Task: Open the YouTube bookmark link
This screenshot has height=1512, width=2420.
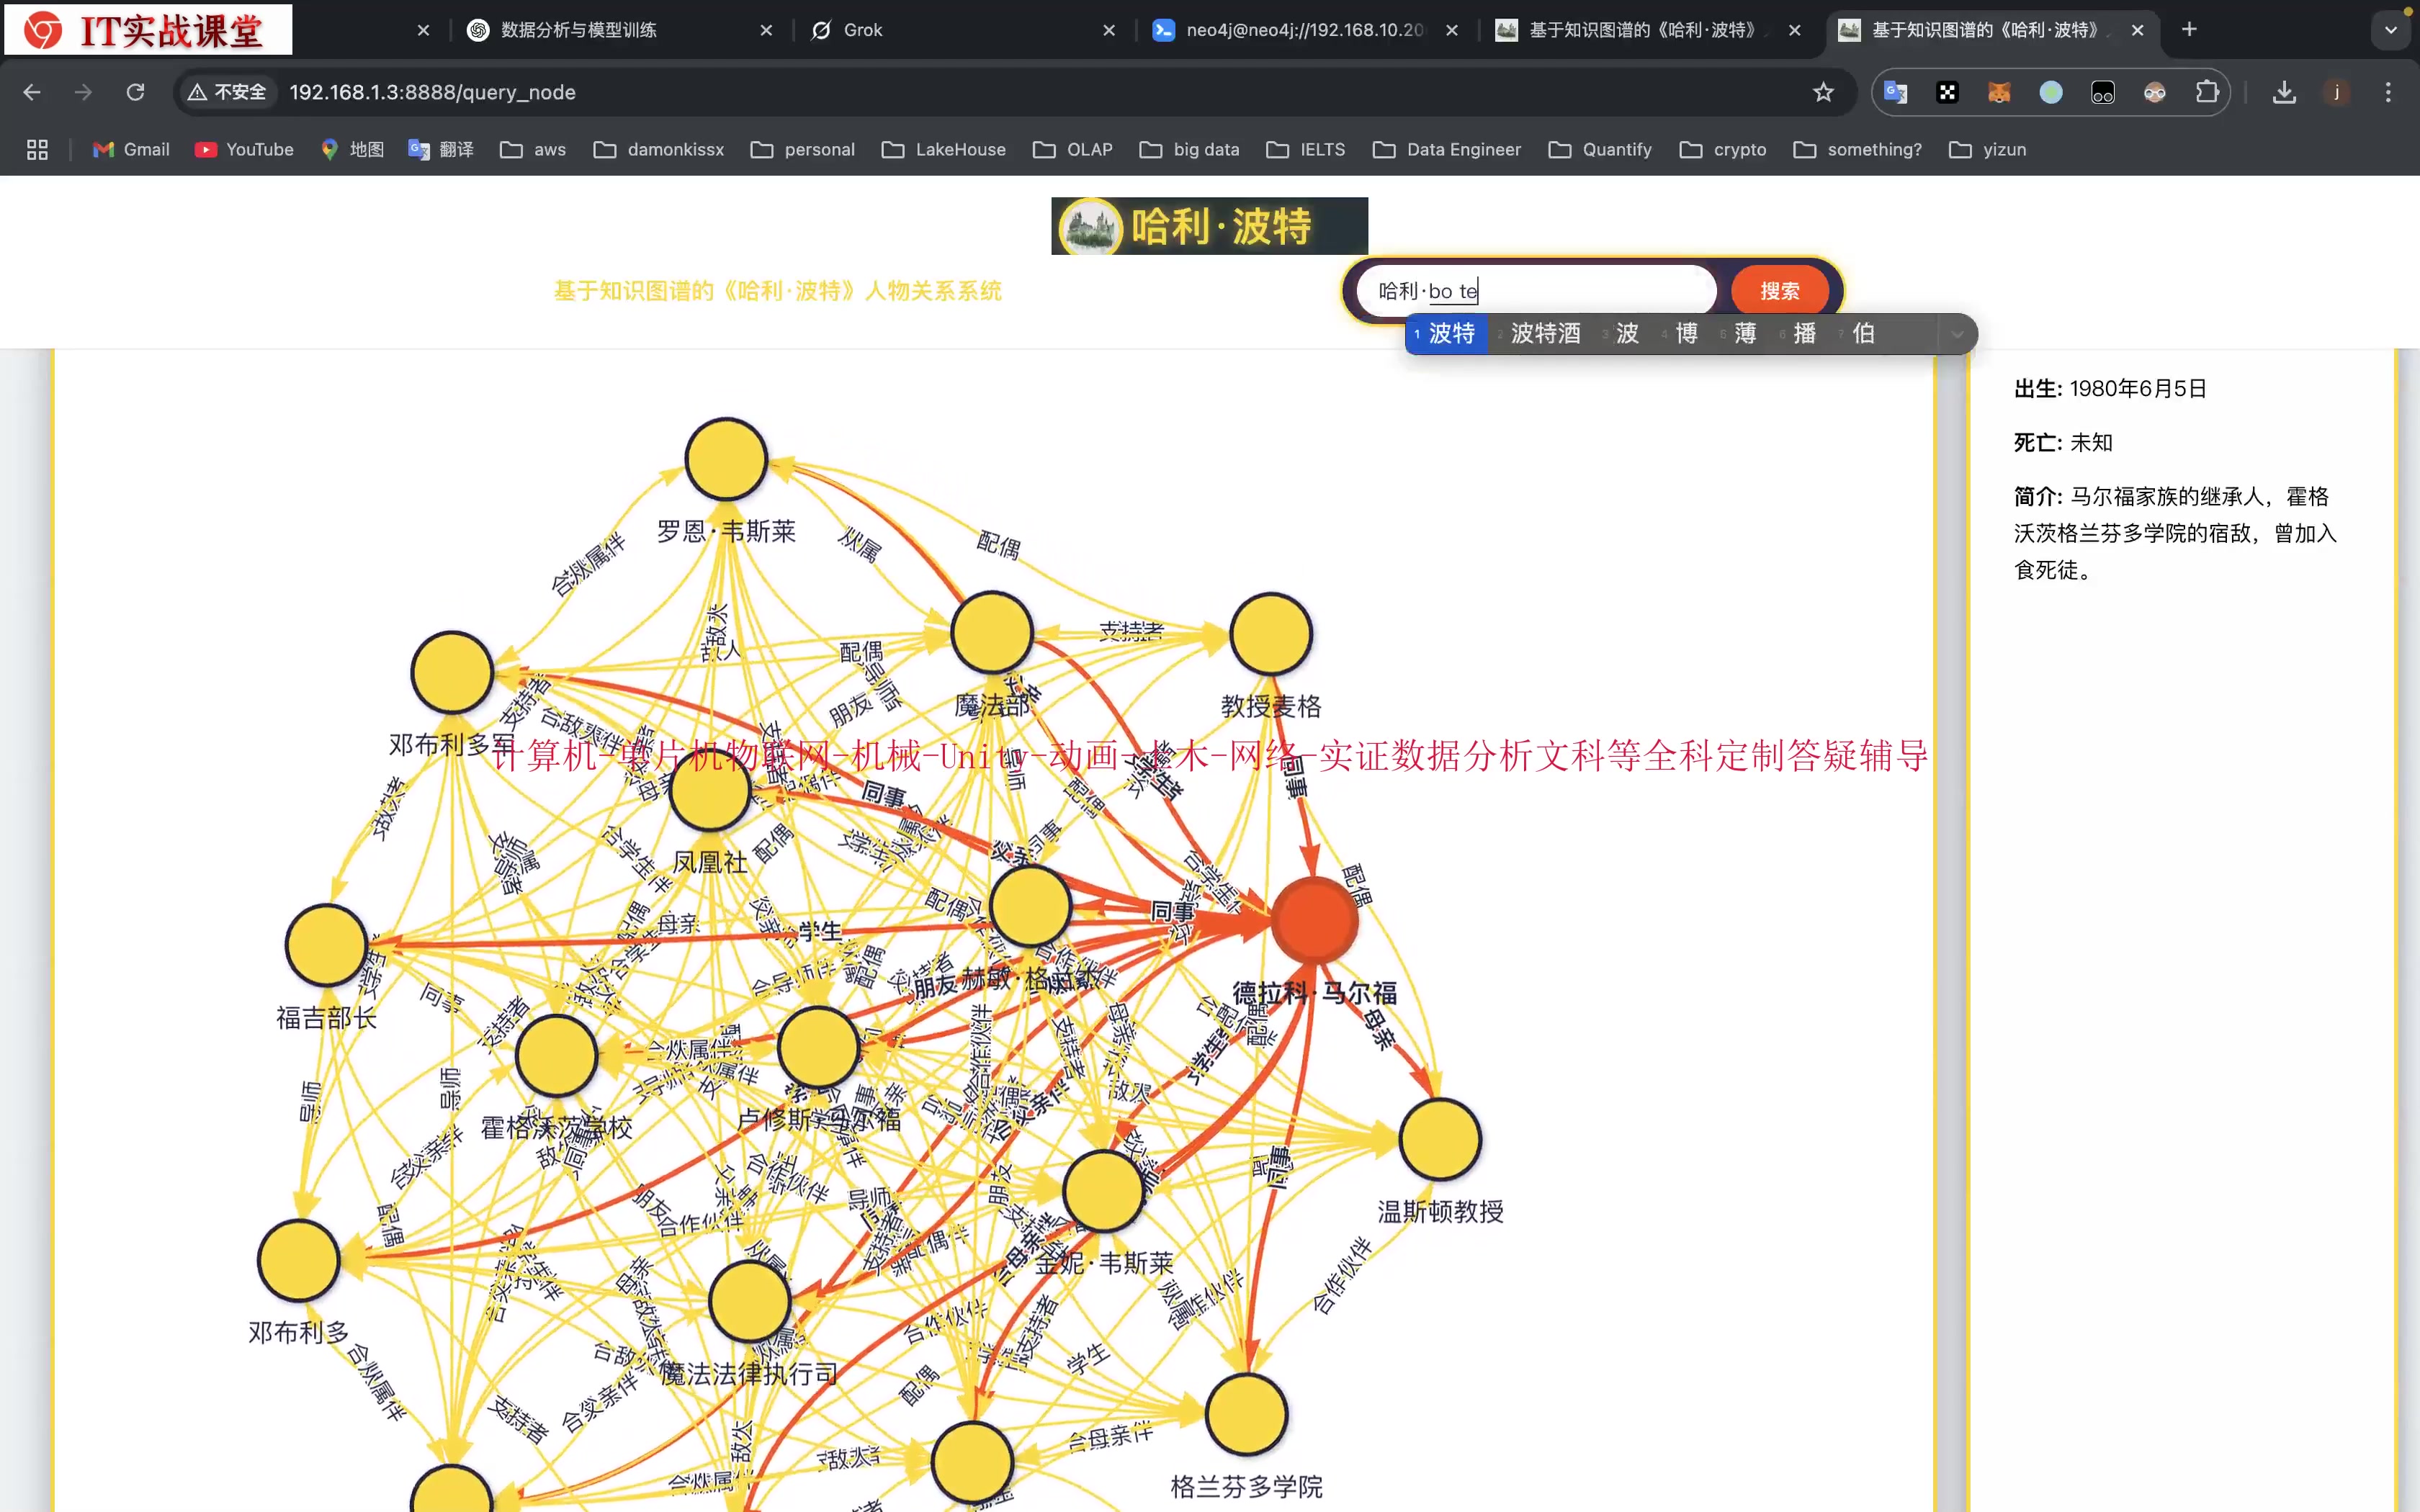Action: coord(244,149)
